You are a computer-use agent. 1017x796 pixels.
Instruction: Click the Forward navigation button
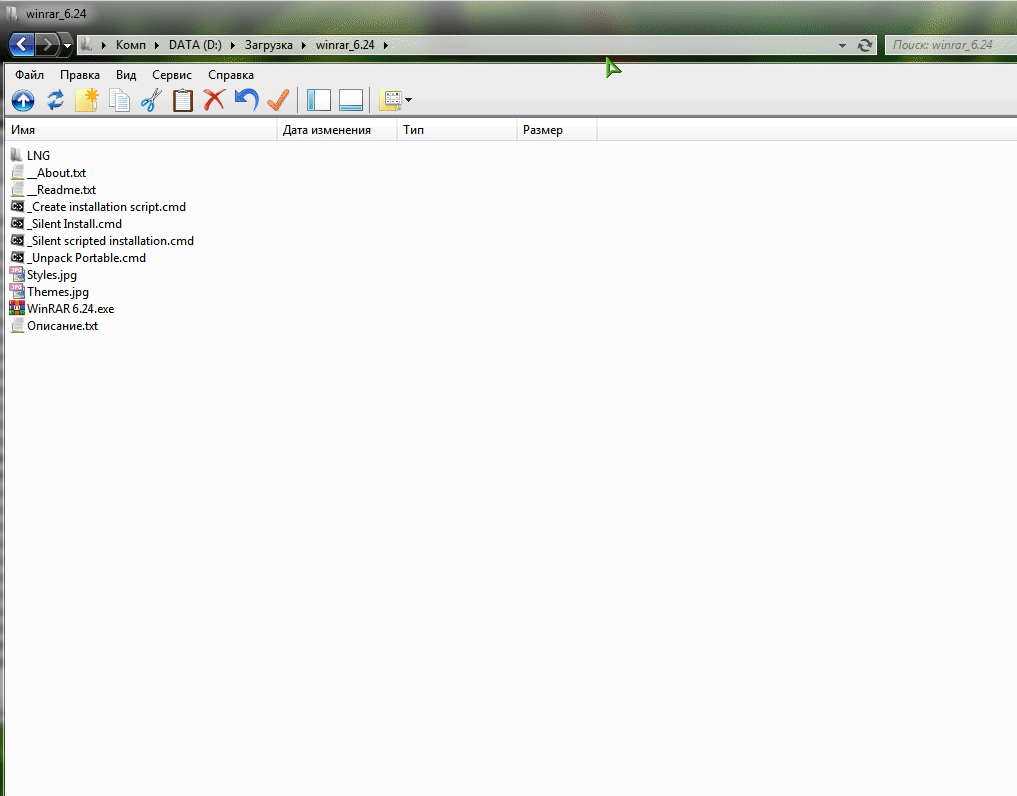[x=47, y=45]
